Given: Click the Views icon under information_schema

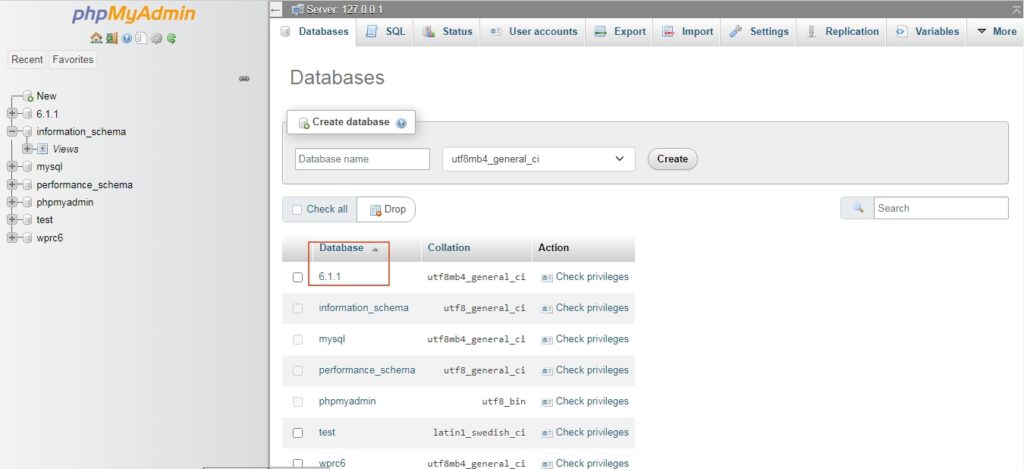Looking at the screenshot, I should coord(42,149).
